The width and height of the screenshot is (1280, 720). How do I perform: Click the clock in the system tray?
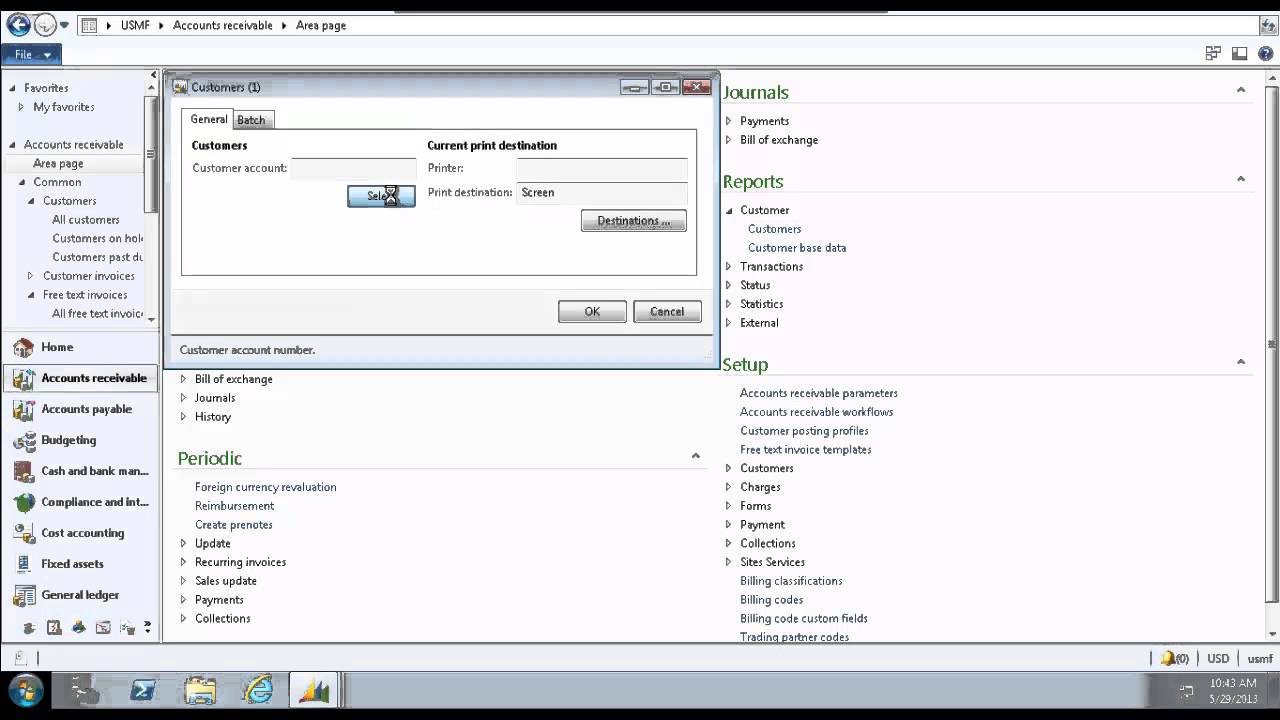point(1233,691)
